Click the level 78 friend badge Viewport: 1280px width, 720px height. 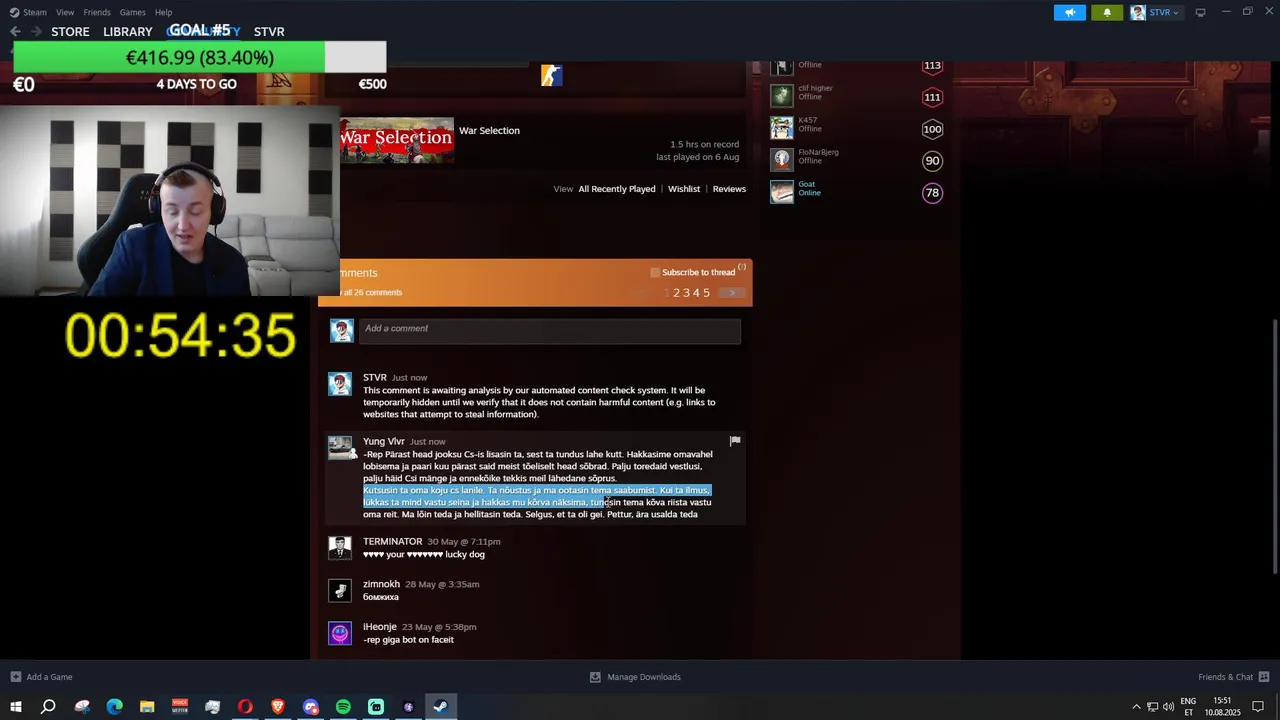(932, 193)
